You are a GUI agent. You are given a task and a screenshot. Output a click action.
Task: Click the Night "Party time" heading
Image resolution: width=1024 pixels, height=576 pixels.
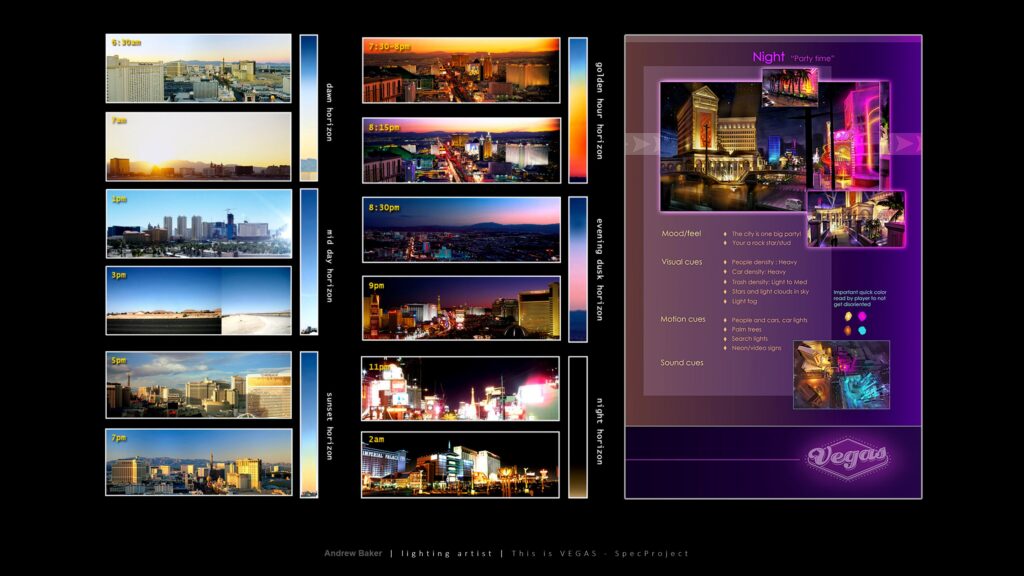(x=792, y=58)
